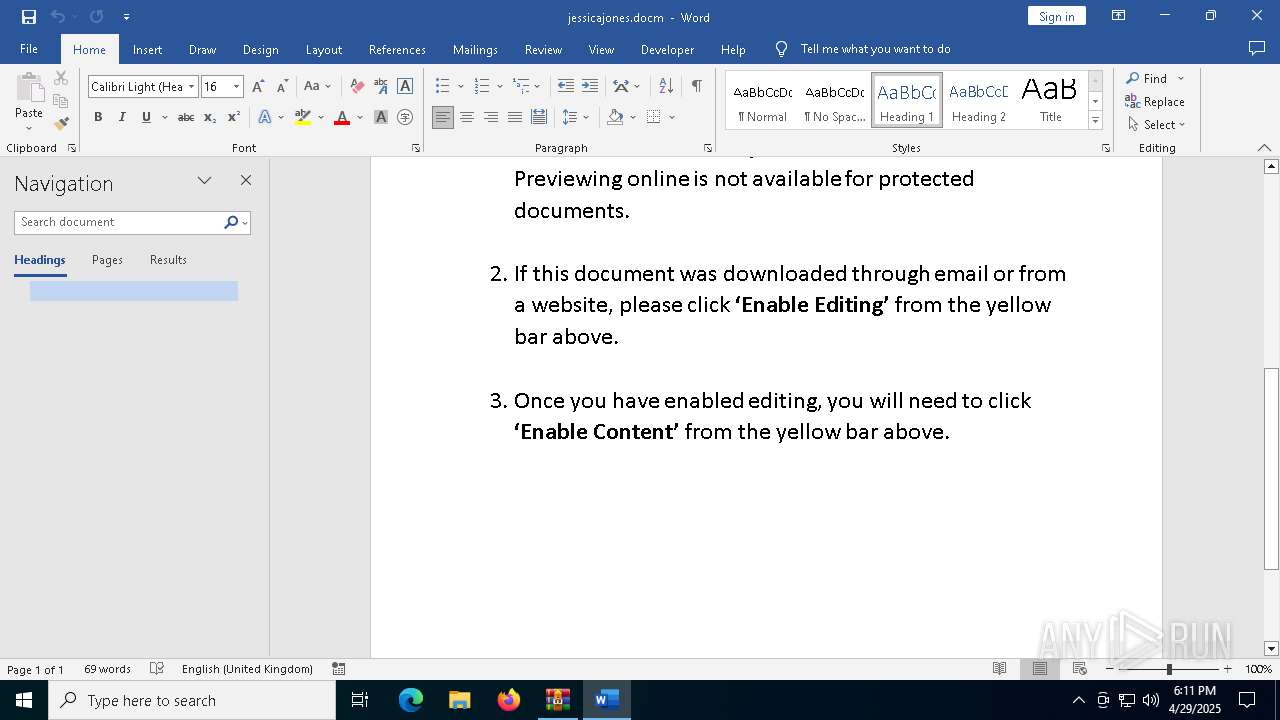Viewport: 1280px width, 720px height.
Task: Open the font size dropdown
Action: pyautogui.click(x=237, y=87)
